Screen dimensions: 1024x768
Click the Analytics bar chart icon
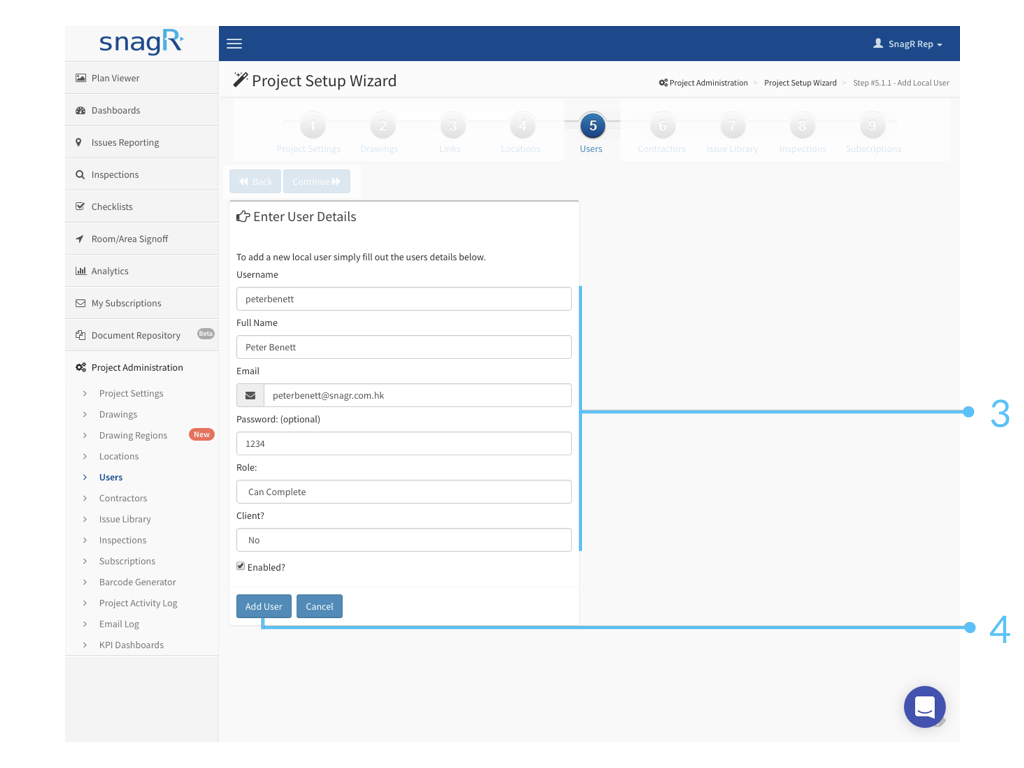(x=80, y=271)
